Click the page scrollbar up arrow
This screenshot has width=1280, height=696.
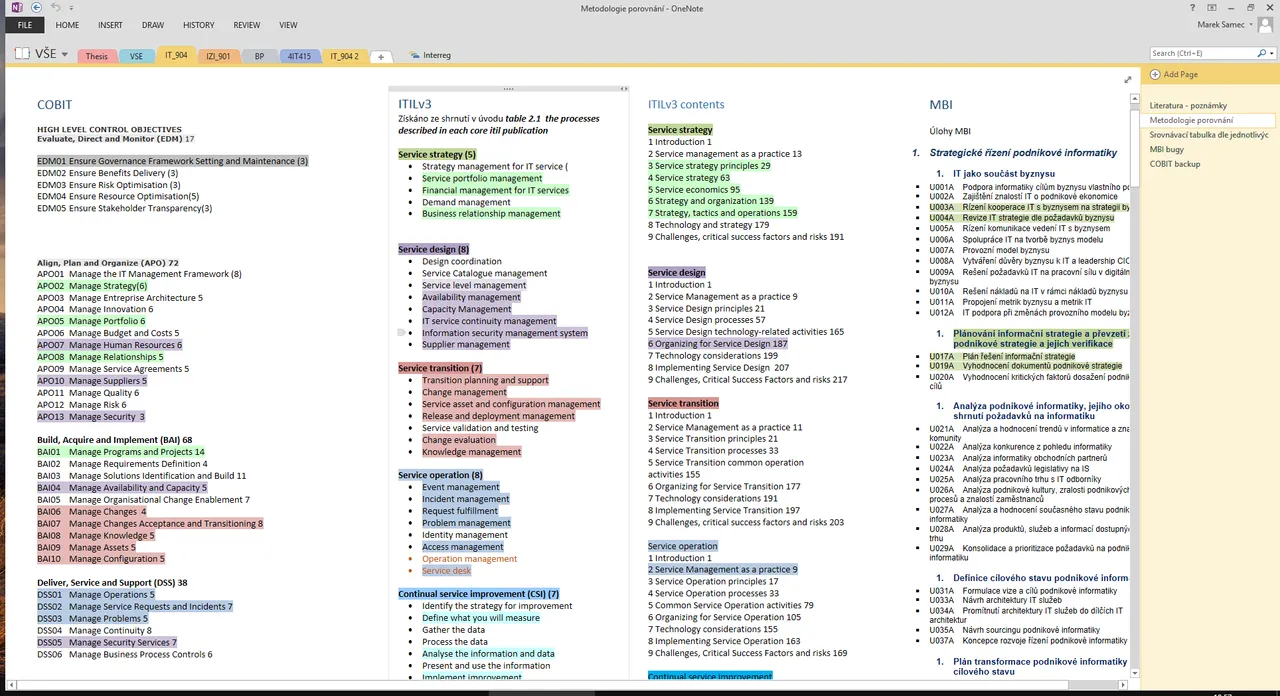(x=1134, y=99)
